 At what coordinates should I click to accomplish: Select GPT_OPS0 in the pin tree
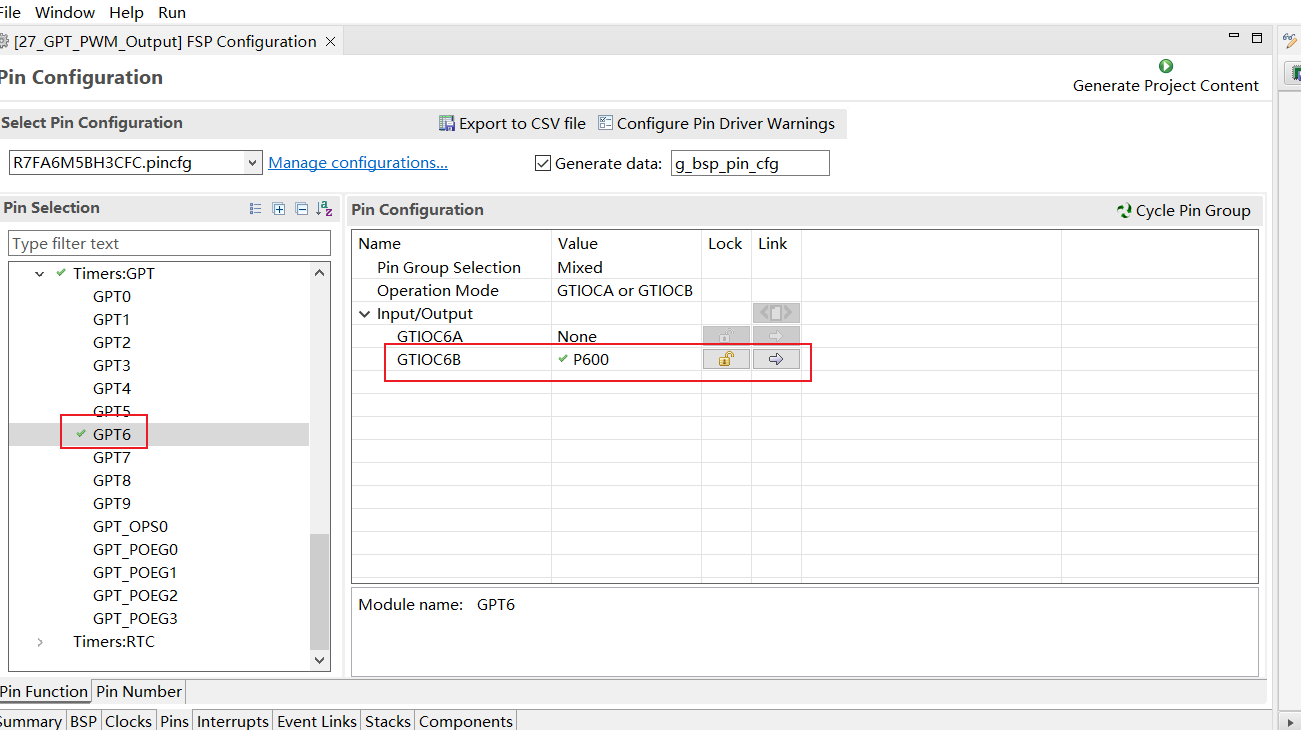click(131, 527)
